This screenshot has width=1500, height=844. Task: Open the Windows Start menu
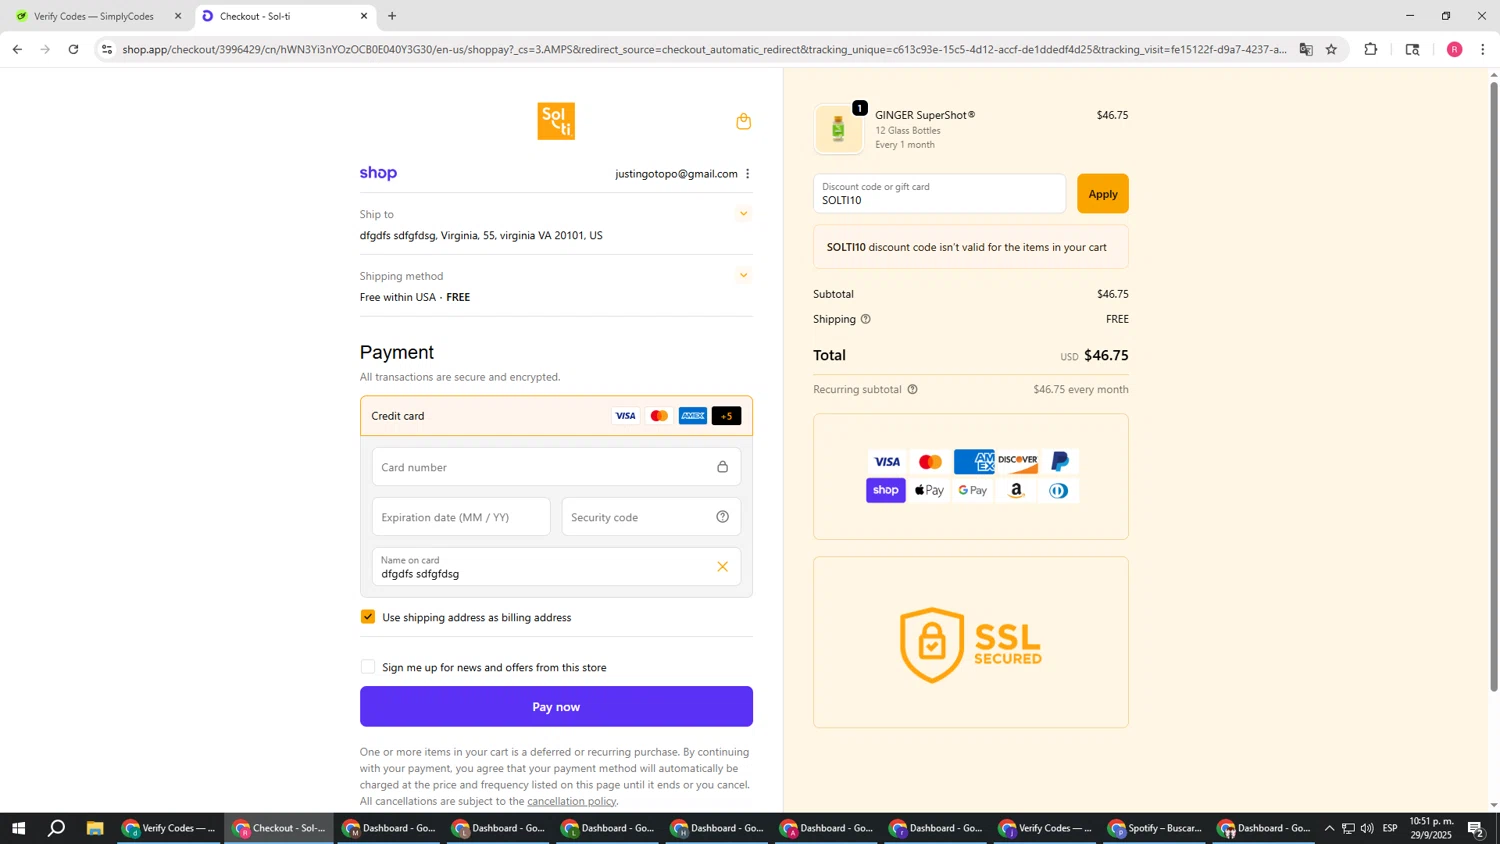pyautogui.click(x=17, y=828)
